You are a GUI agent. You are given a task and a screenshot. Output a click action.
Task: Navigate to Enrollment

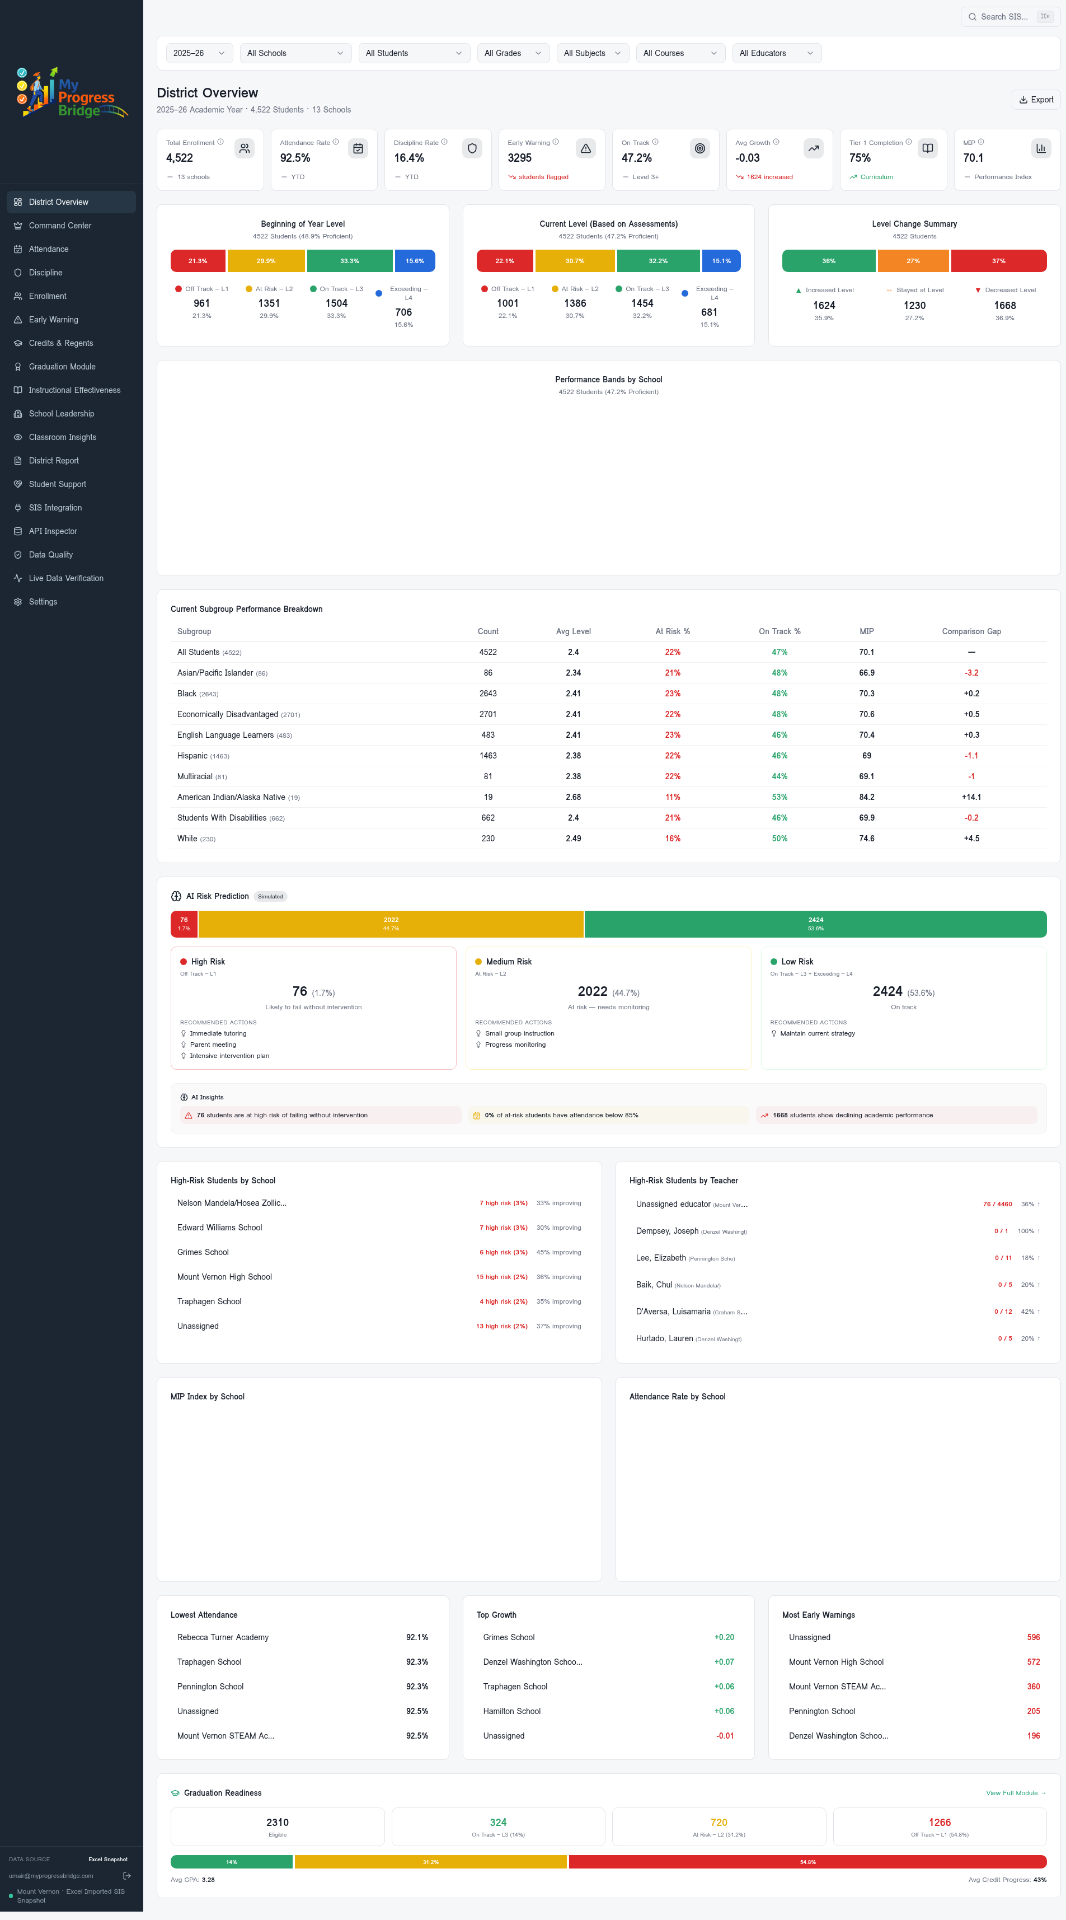tap(71, 296)
